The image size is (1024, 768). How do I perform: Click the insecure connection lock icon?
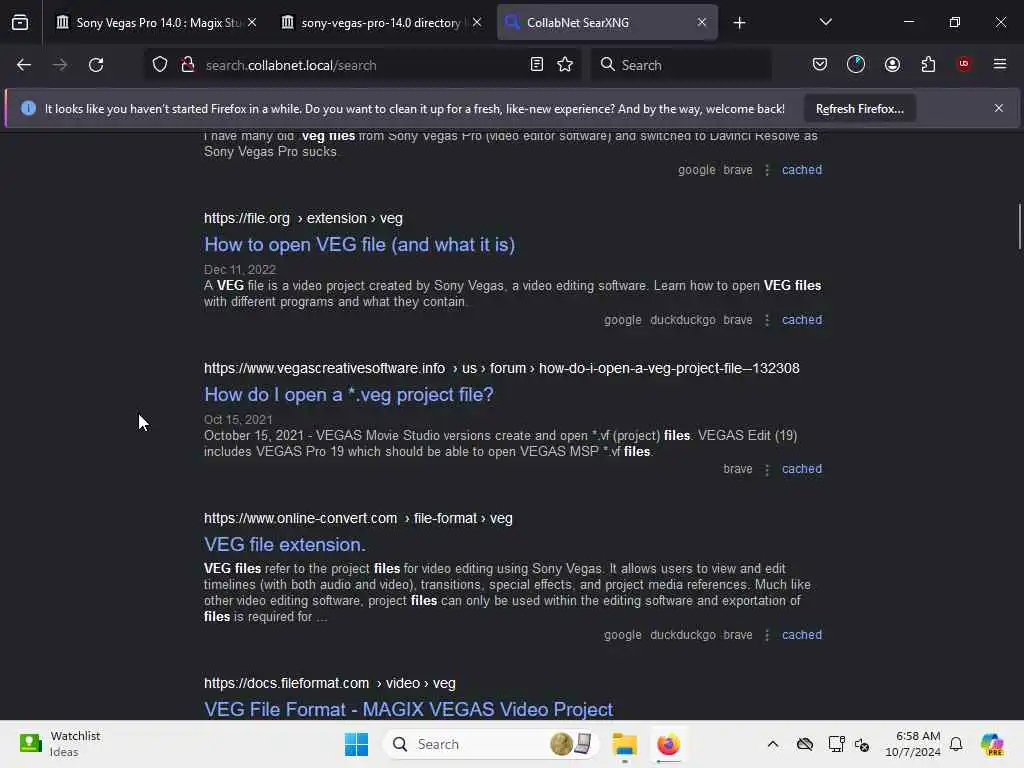point(188,65)
